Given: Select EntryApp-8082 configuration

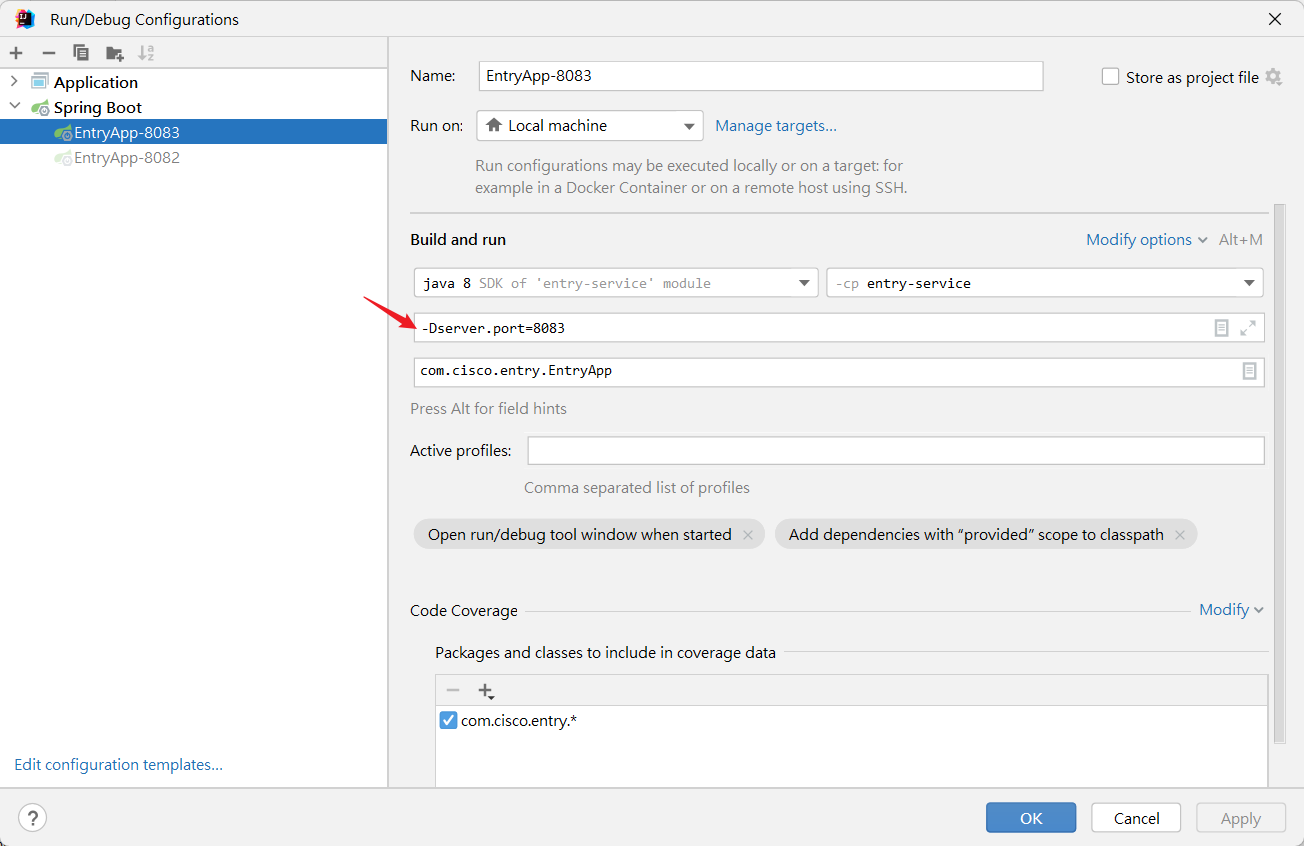Looking at the screenshot, I should tap(193, 157).
